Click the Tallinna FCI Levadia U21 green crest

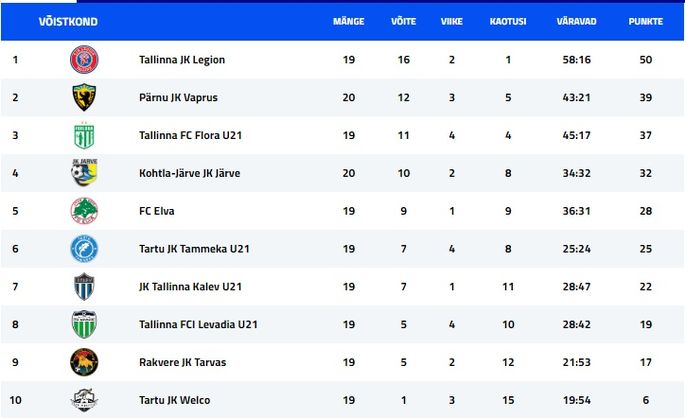click(x=84, y=324)
